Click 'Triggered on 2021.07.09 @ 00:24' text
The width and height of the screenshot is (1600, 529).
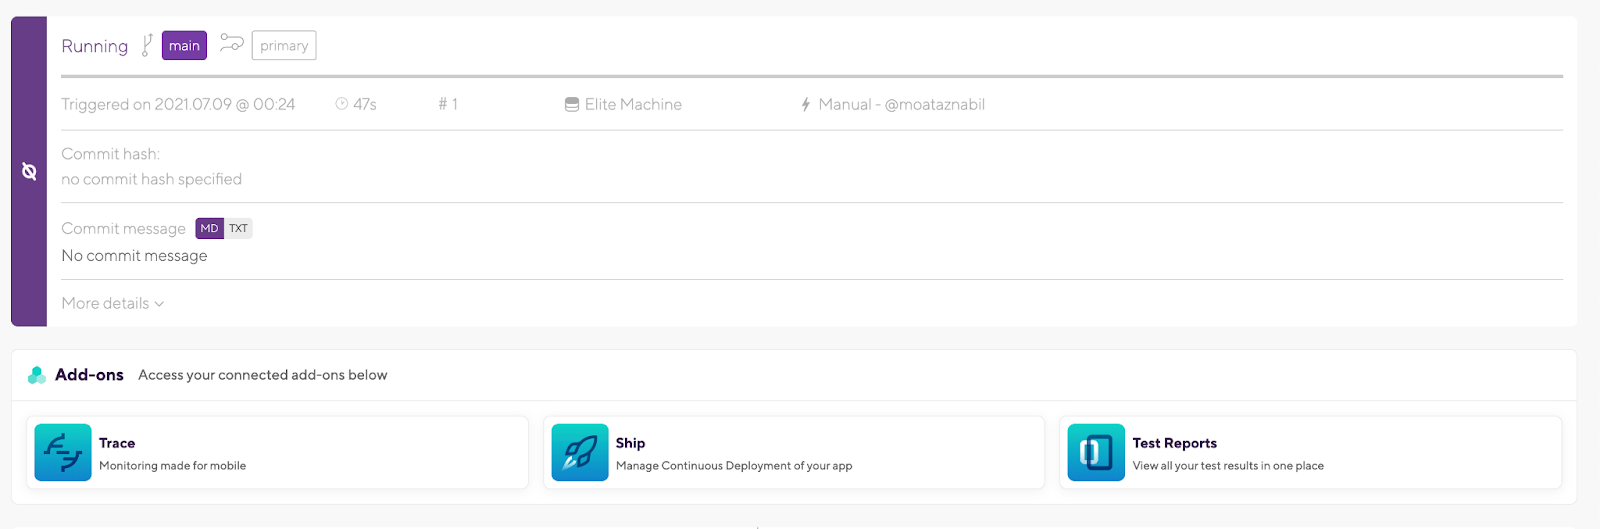[x=178, y=104]
